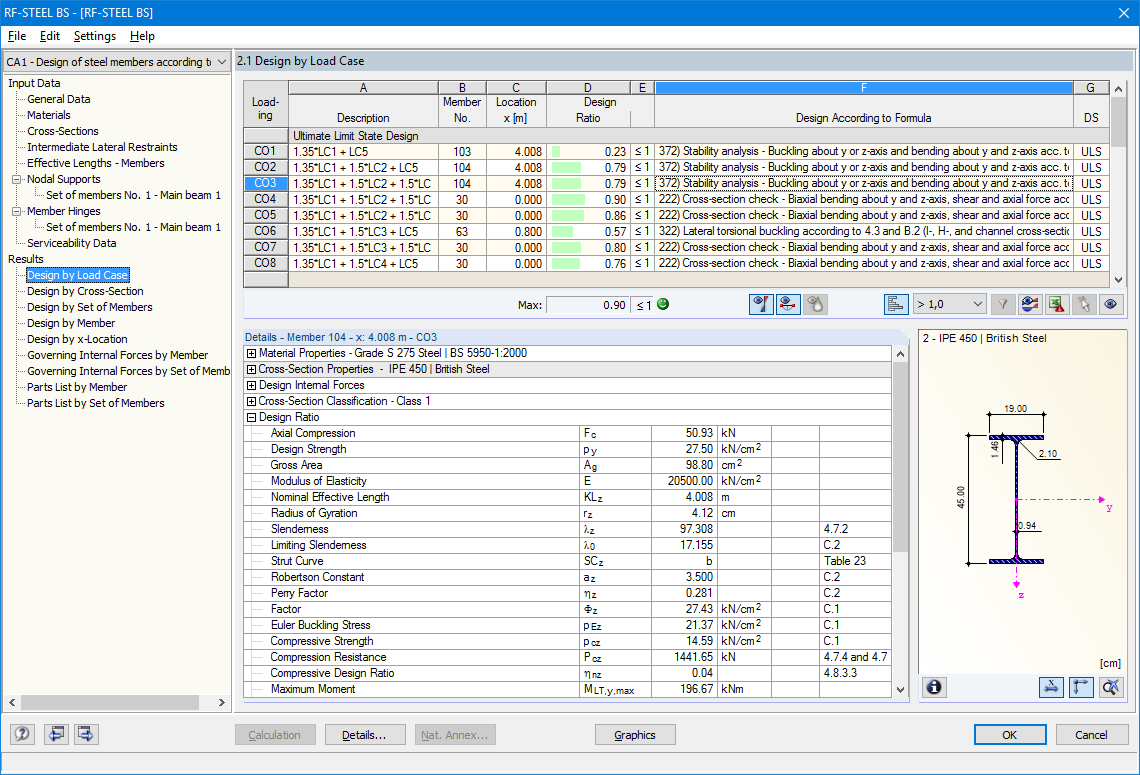Open the Help menu

[x=142, y=36]
